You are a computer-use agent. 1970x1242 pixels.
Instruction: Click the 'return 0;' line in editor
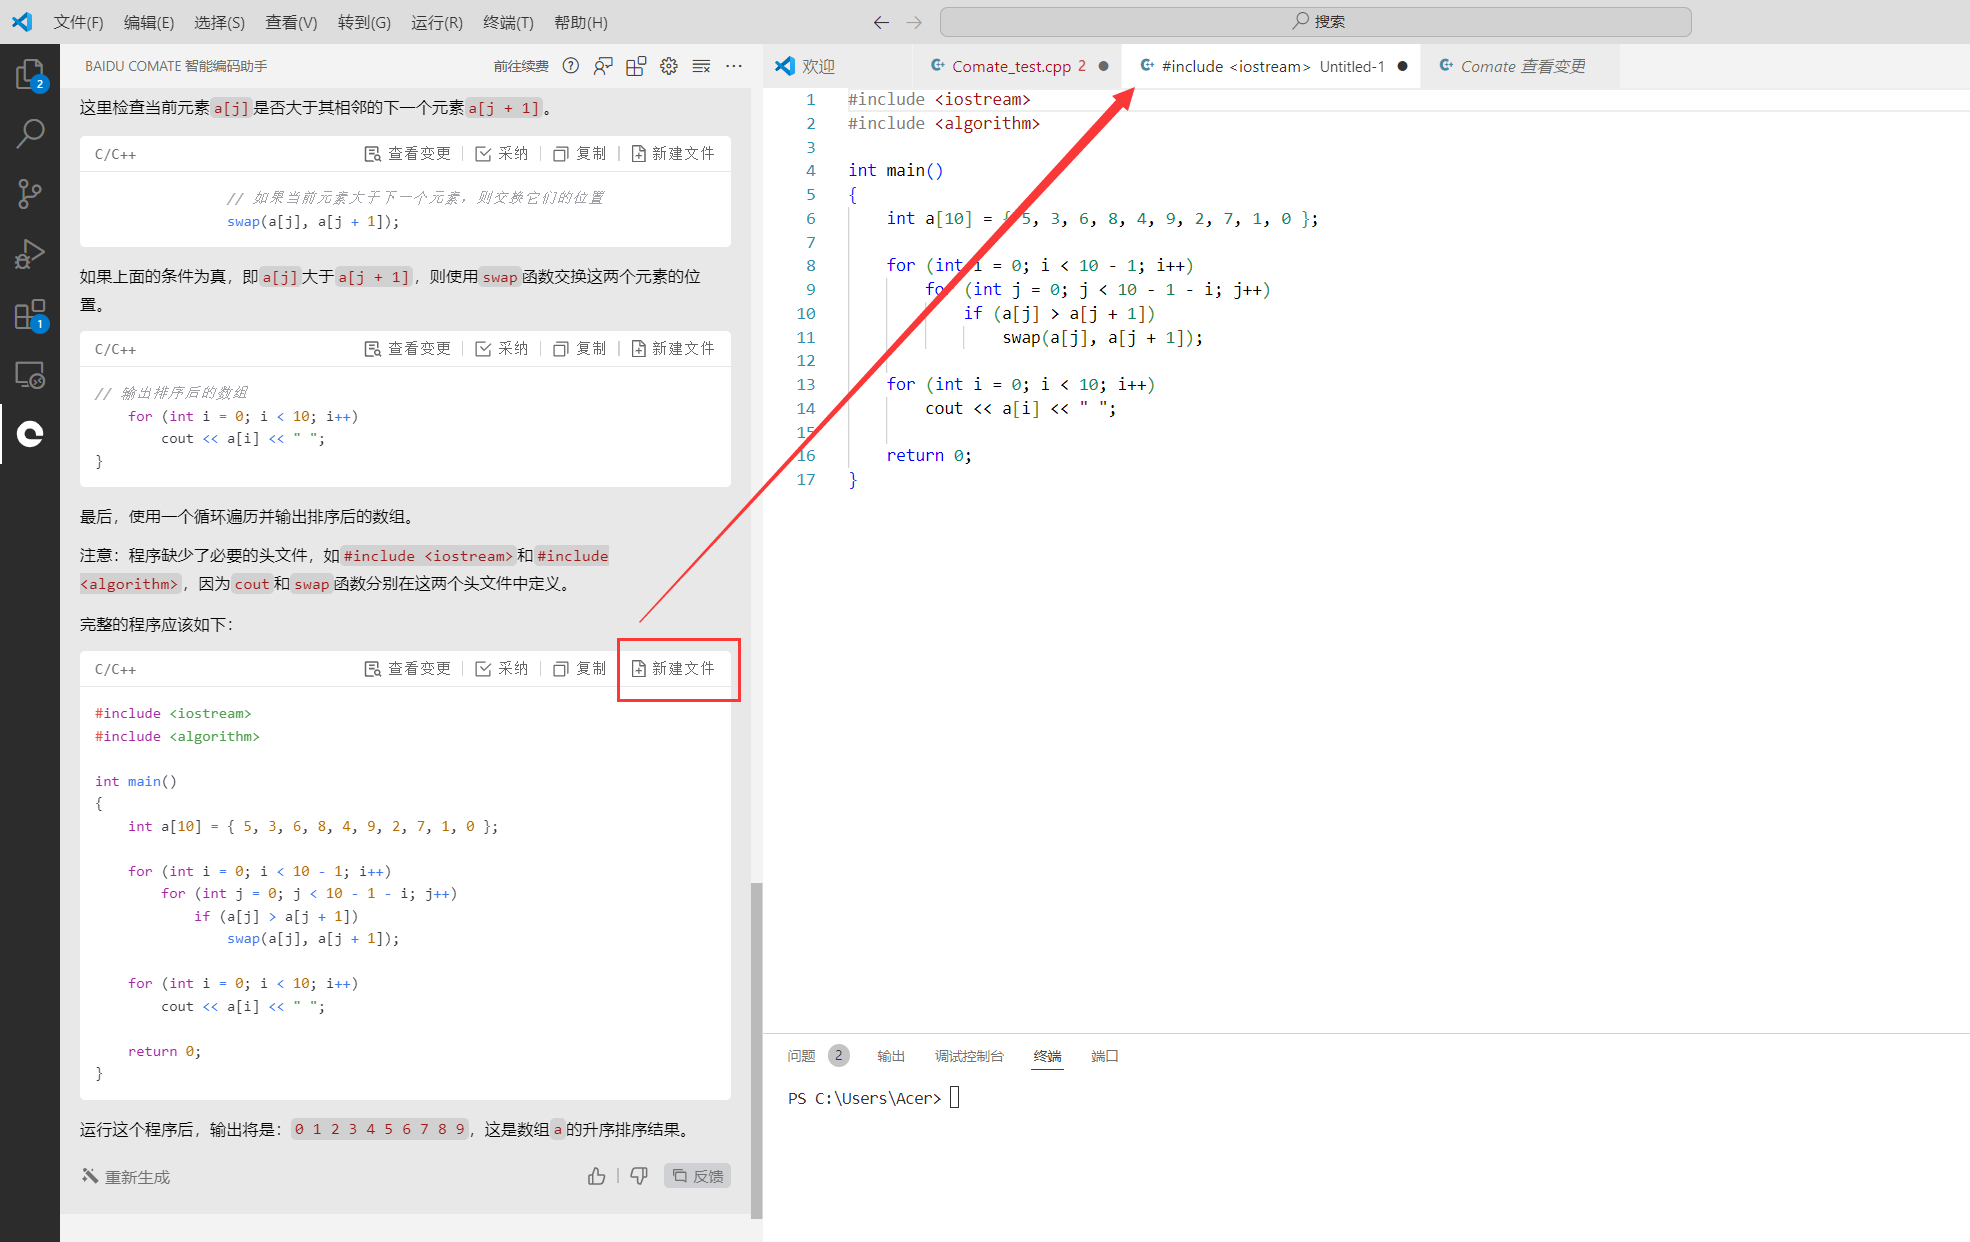pyautogui.click(x=929, y=456)
